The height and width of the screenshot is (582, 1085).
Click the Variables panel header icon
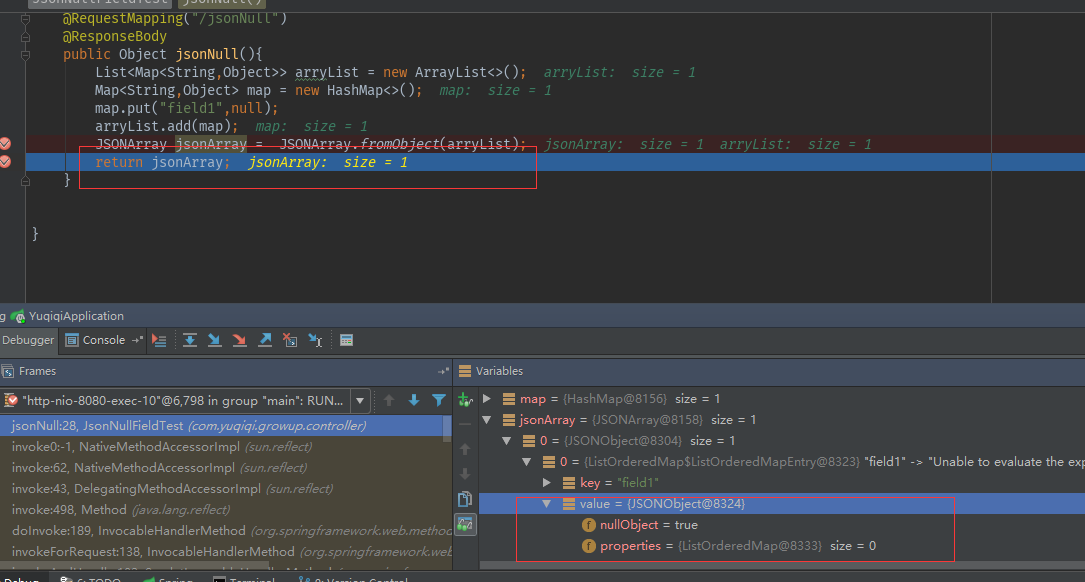pyautogui.click(x=465, y=372)
